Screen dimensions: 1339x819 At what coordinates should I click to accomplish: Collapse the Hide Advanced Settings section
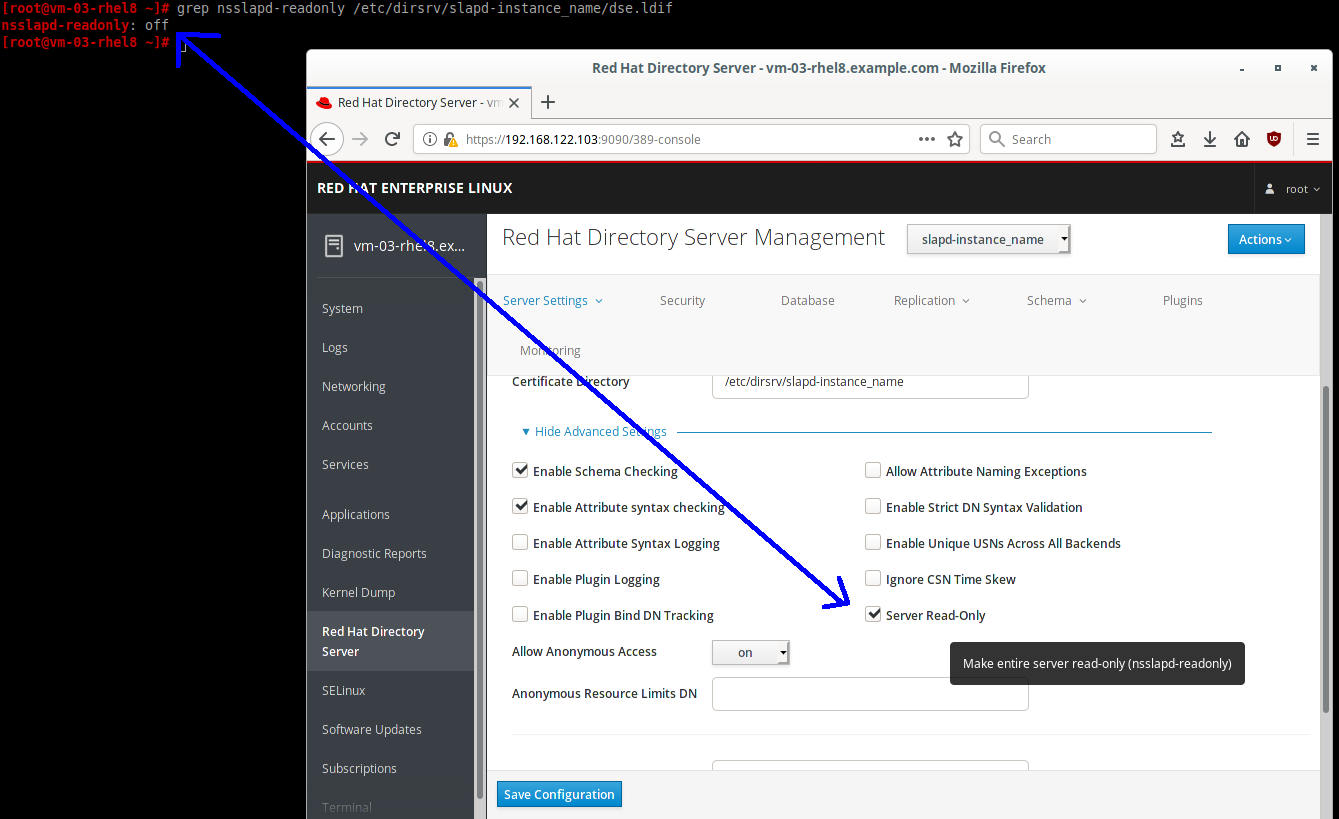coord(594,431)
